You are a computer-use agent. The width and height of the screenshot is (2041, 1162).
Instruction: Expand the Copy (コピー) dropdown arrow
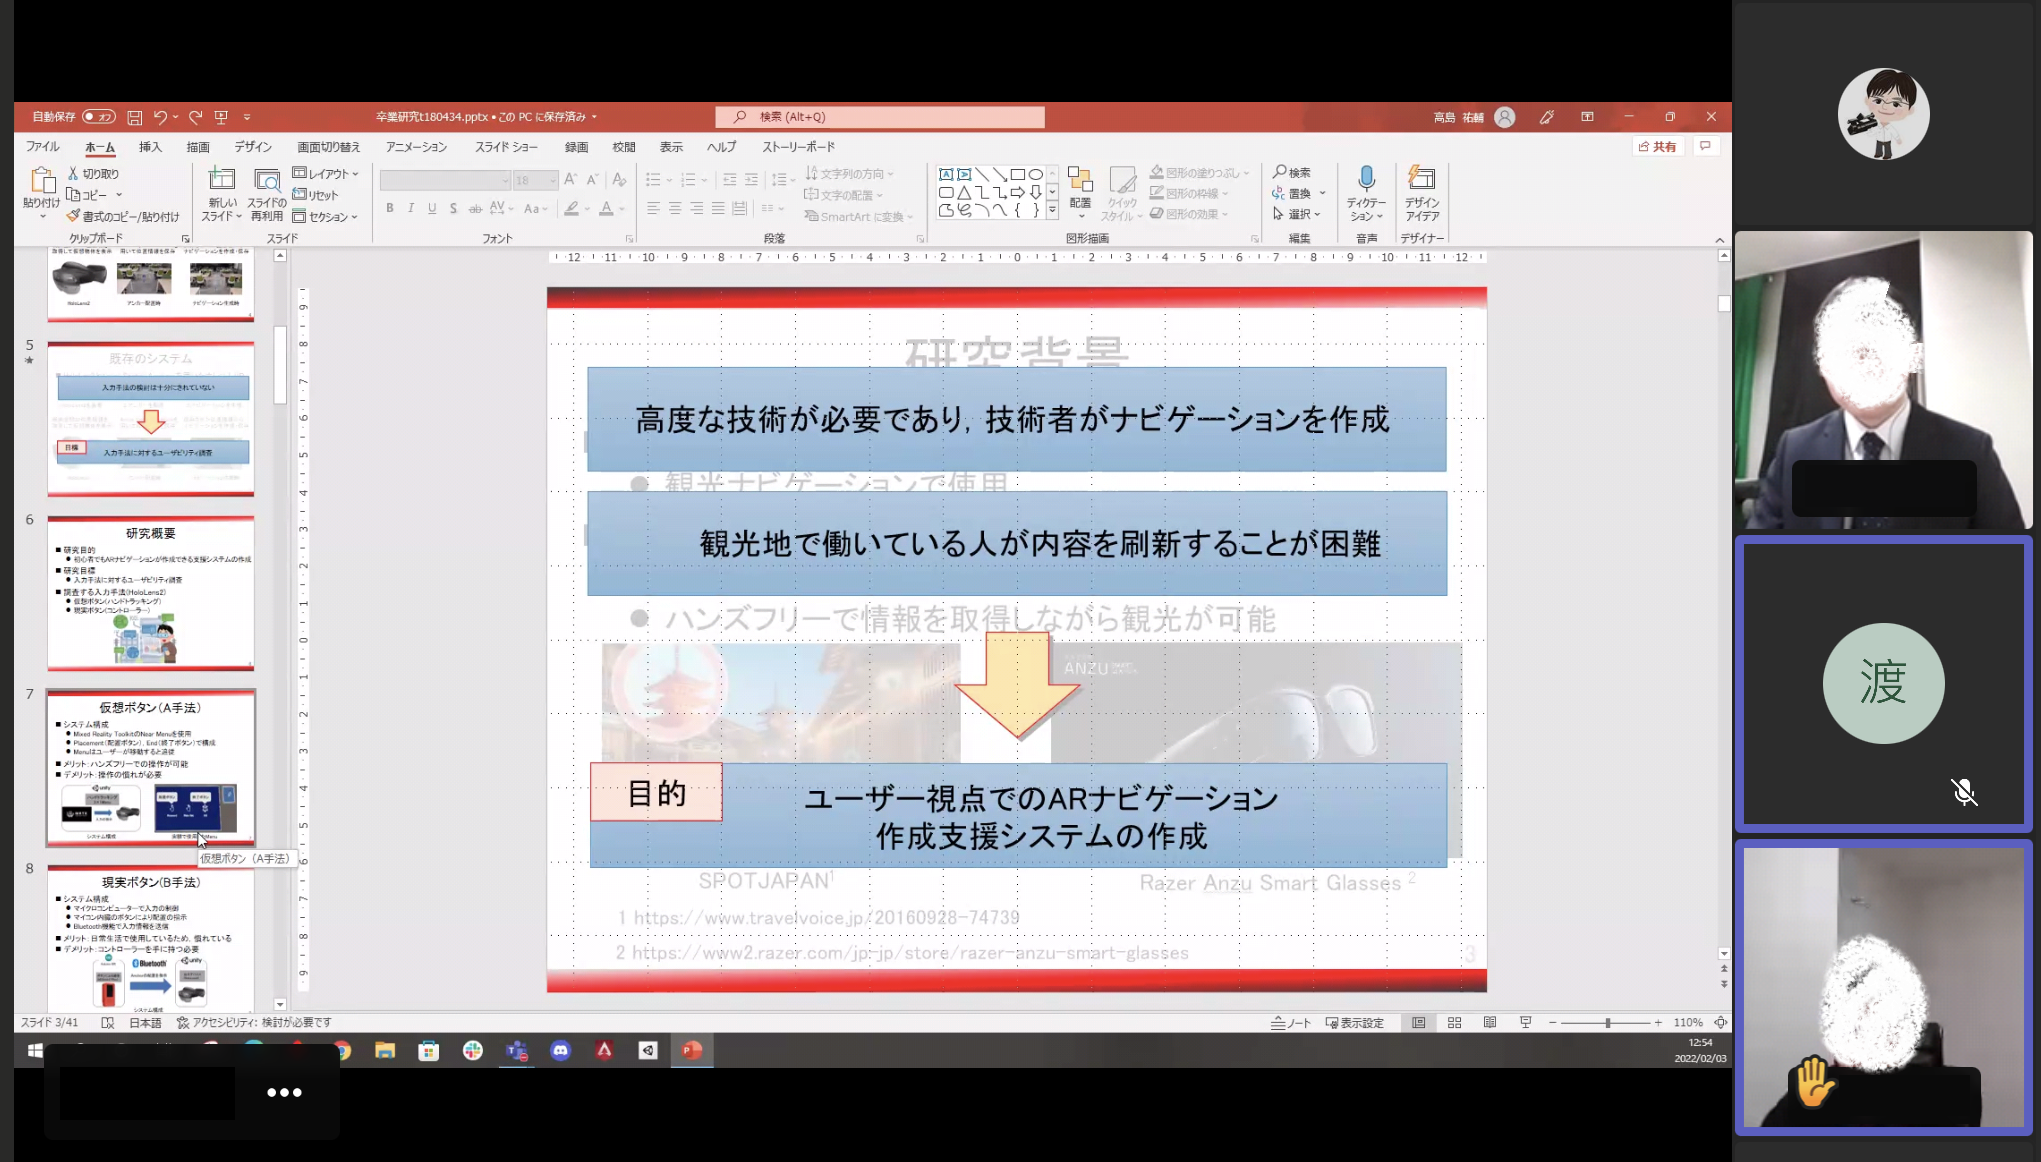point(119,195)
